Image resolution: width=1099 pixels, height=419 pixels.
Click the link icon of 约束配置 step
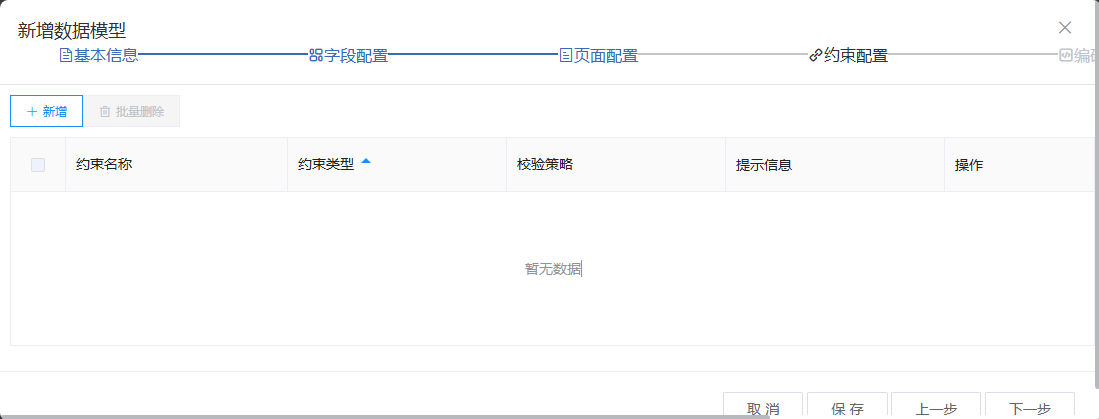tap(815, 56)
